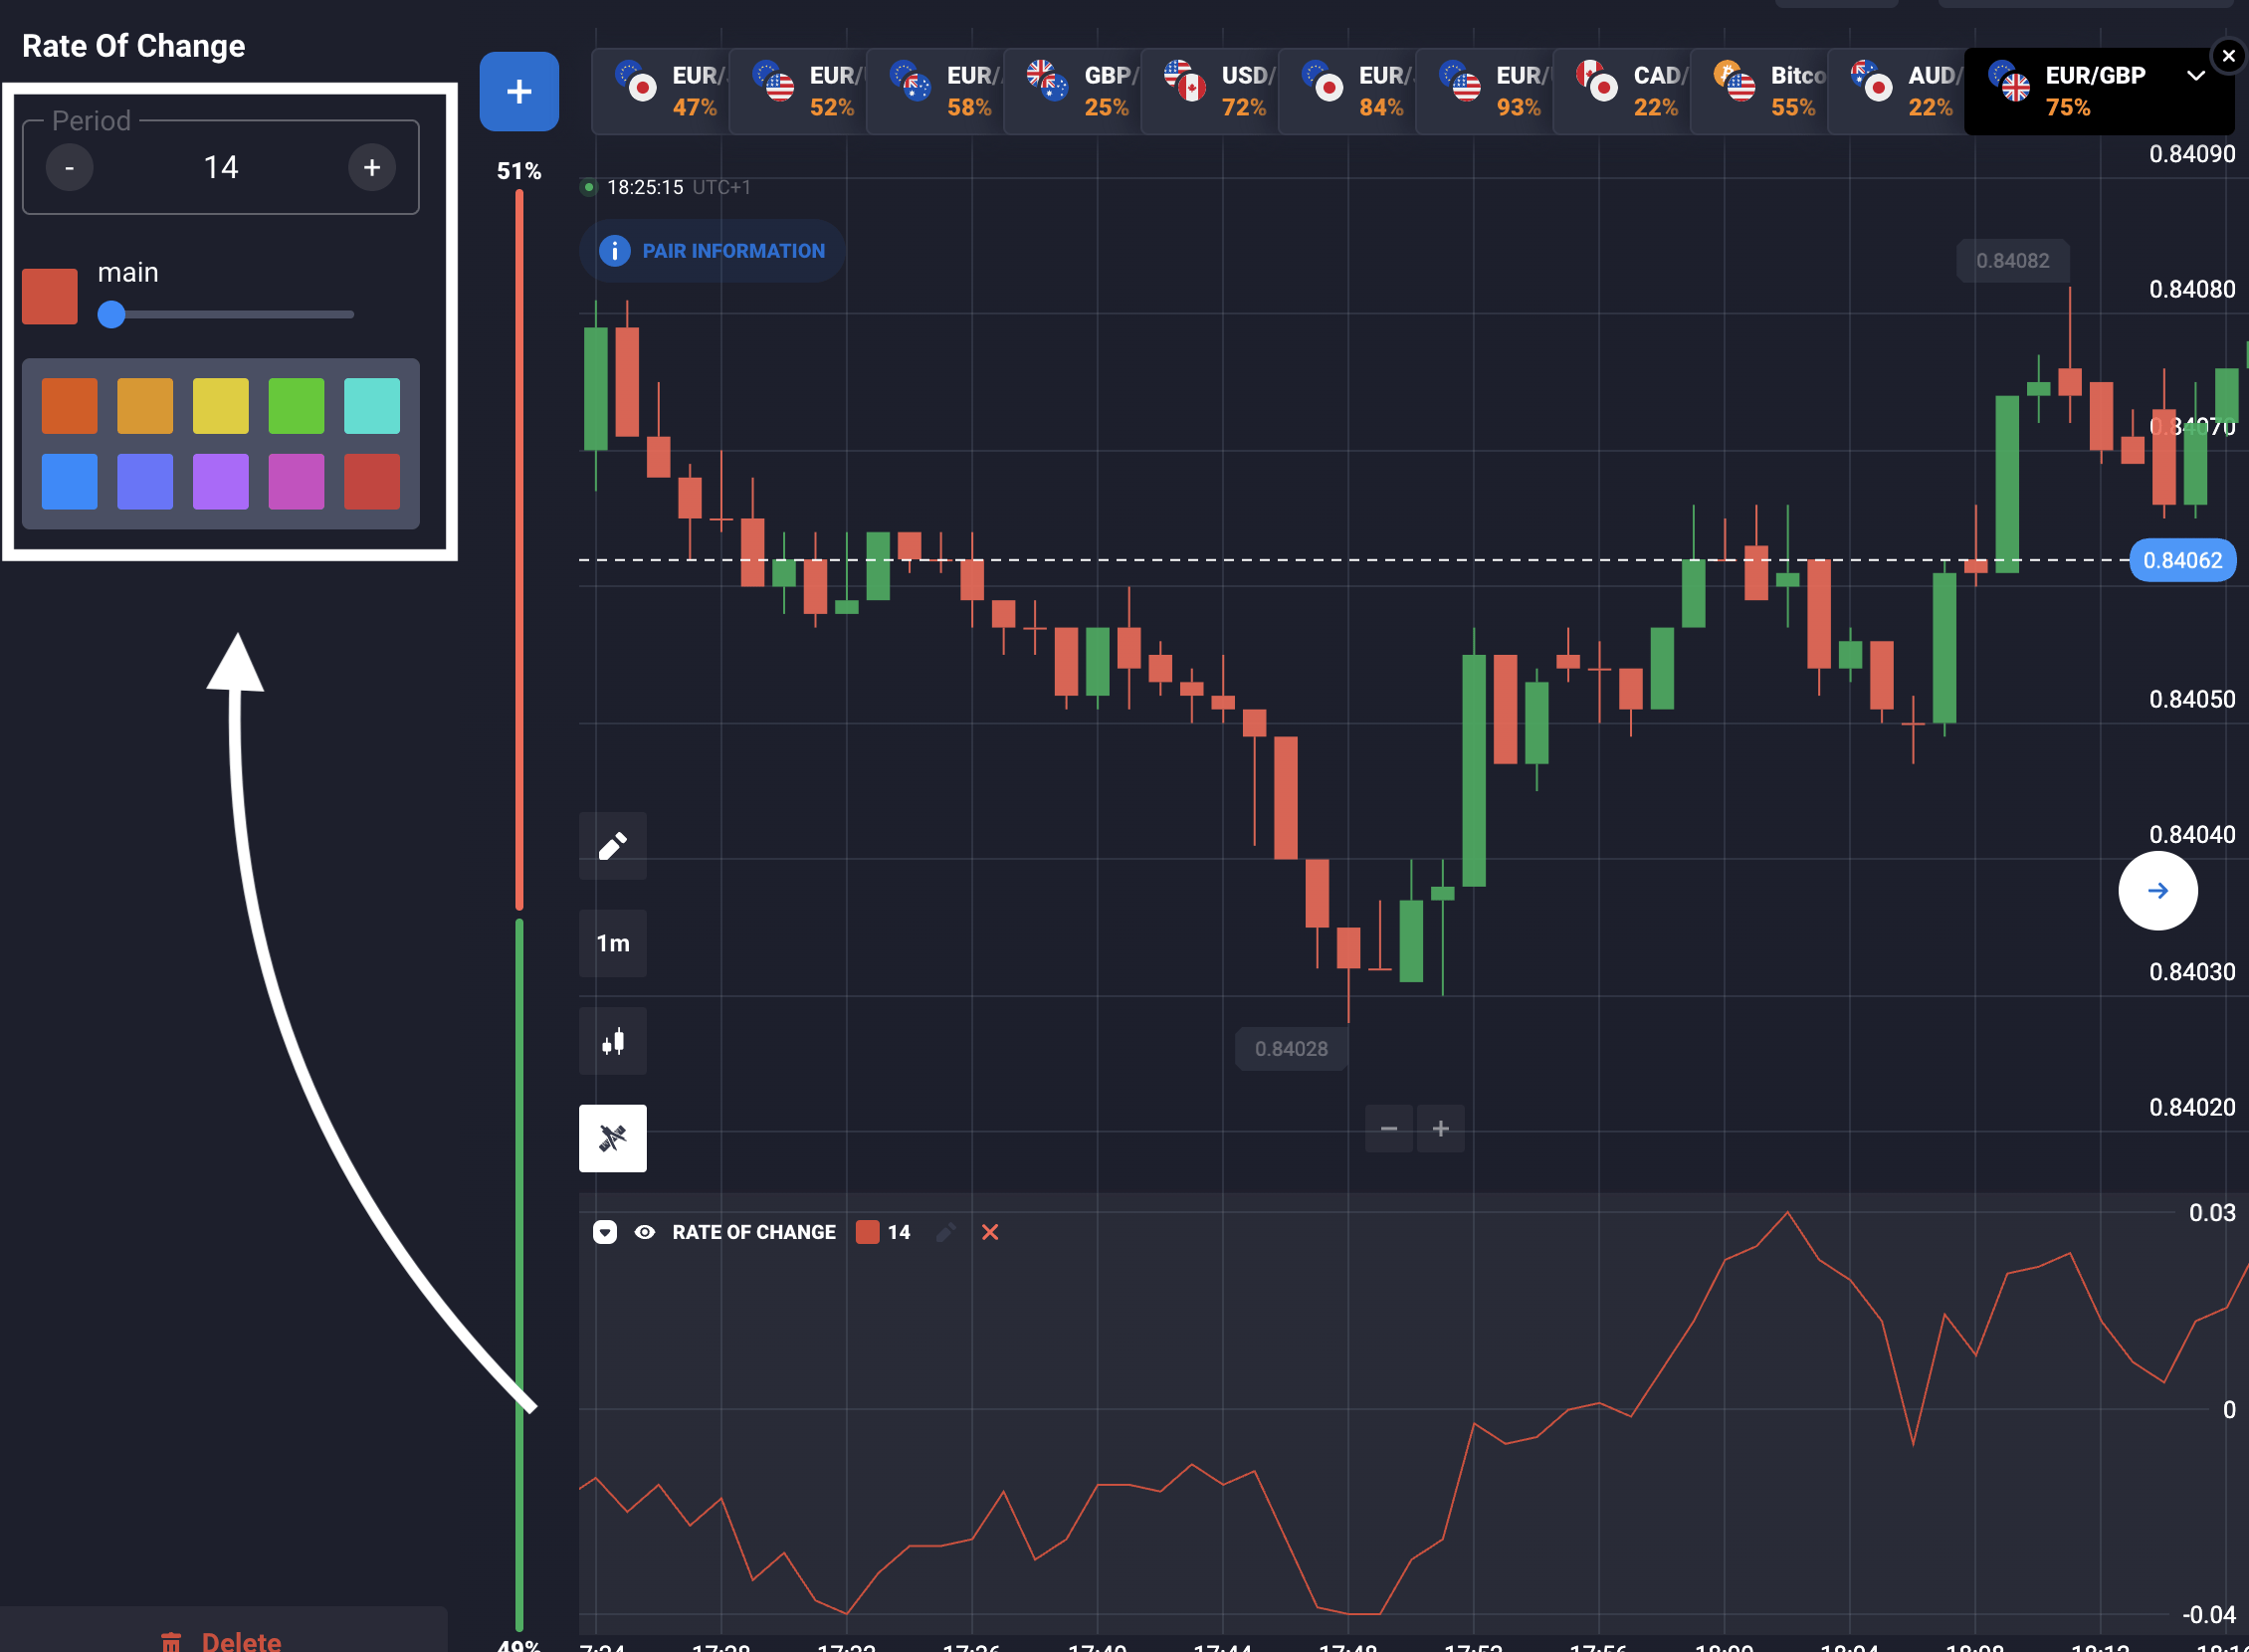Screen dimensions: 2249x1652
Task: Zoom out the chart with minus button
Action: coord(1389,1129)
